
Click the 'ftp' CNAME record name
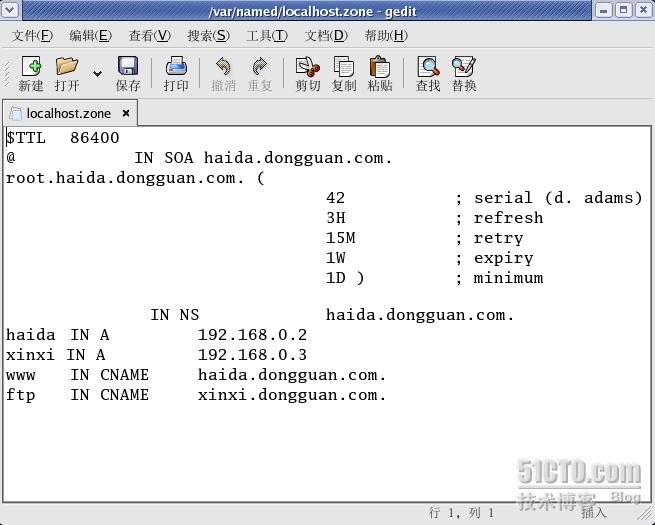21,395
